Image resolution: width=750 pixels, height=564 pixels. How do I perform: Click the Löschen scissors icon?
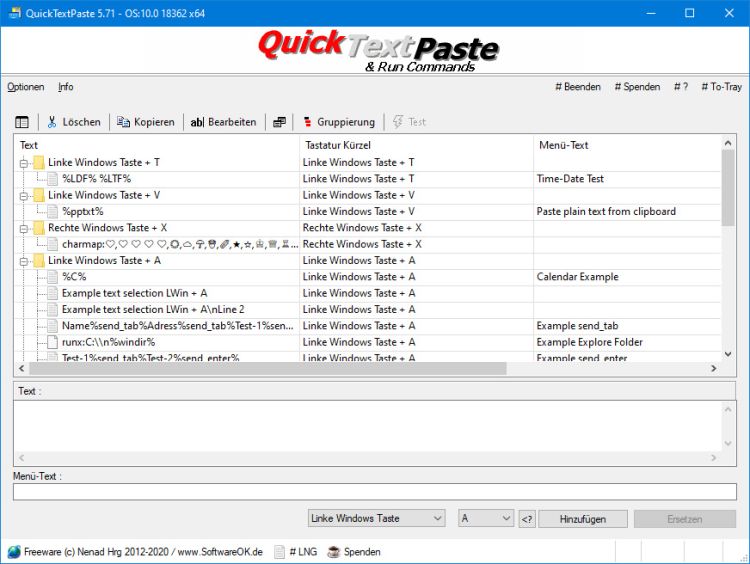[52, 122]
